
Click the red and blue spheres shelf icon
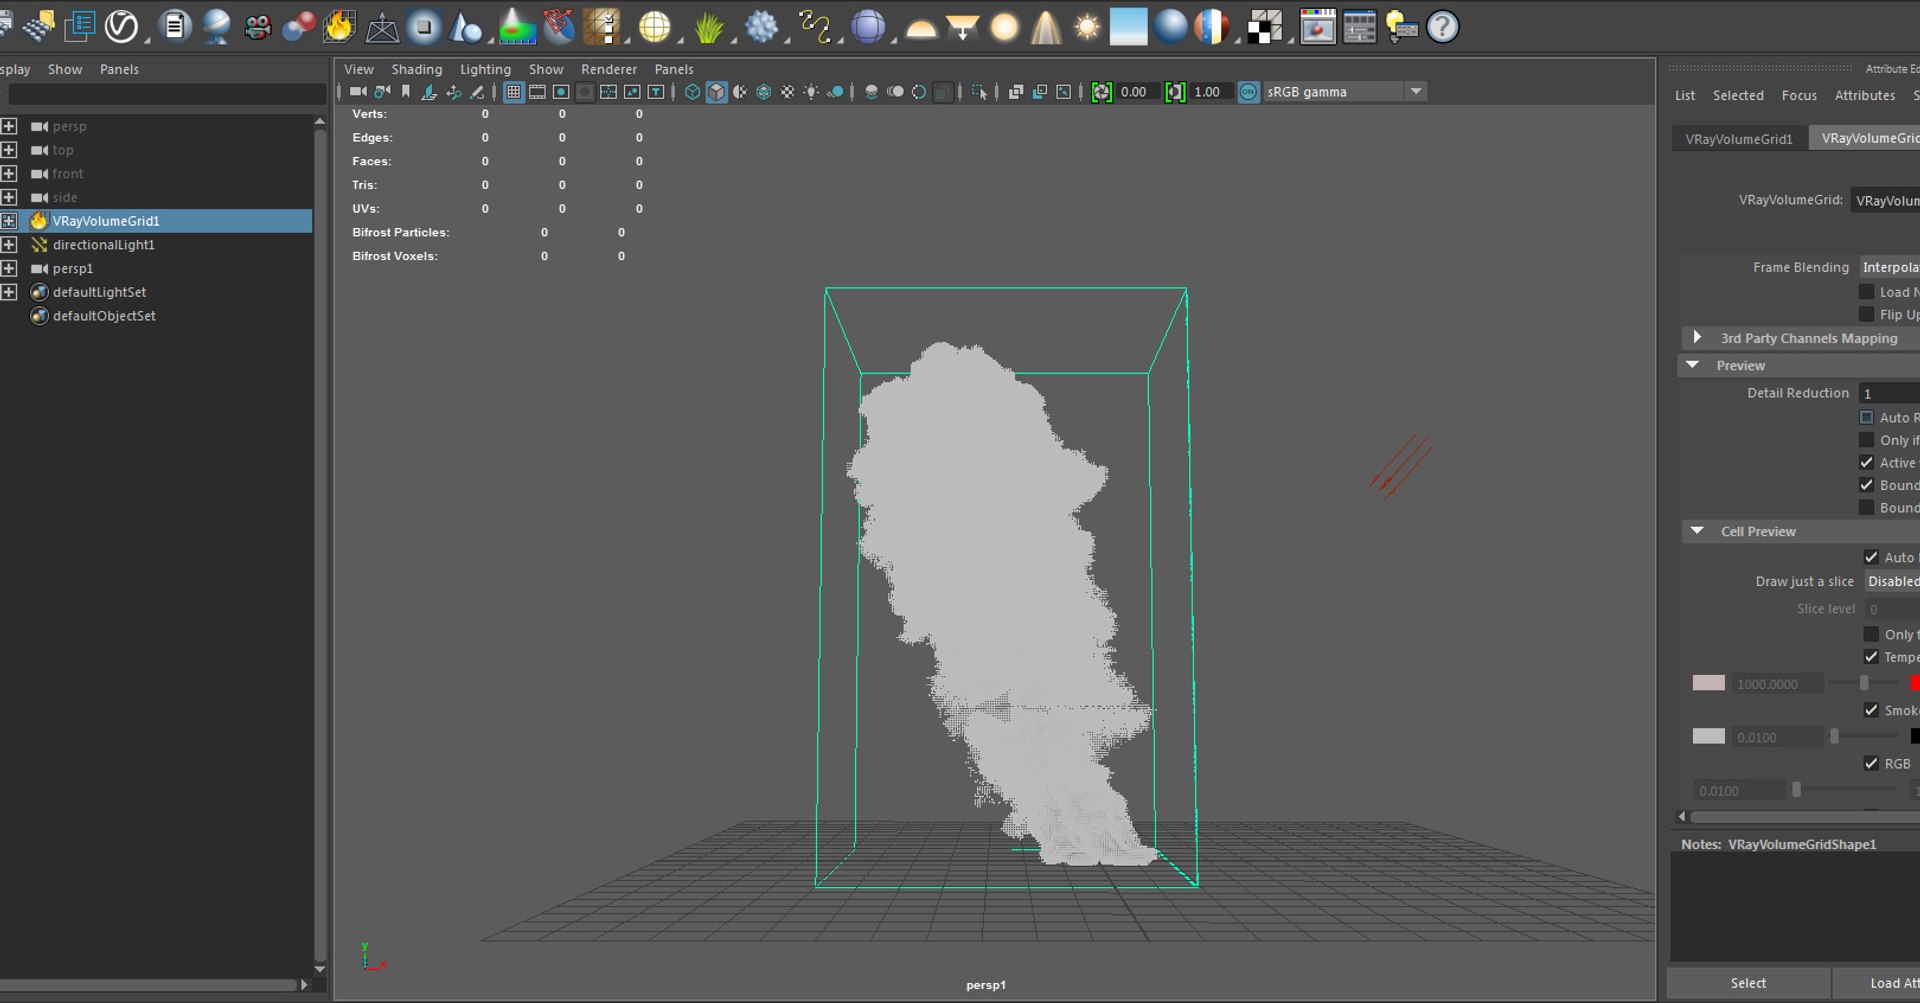[298, 27]
